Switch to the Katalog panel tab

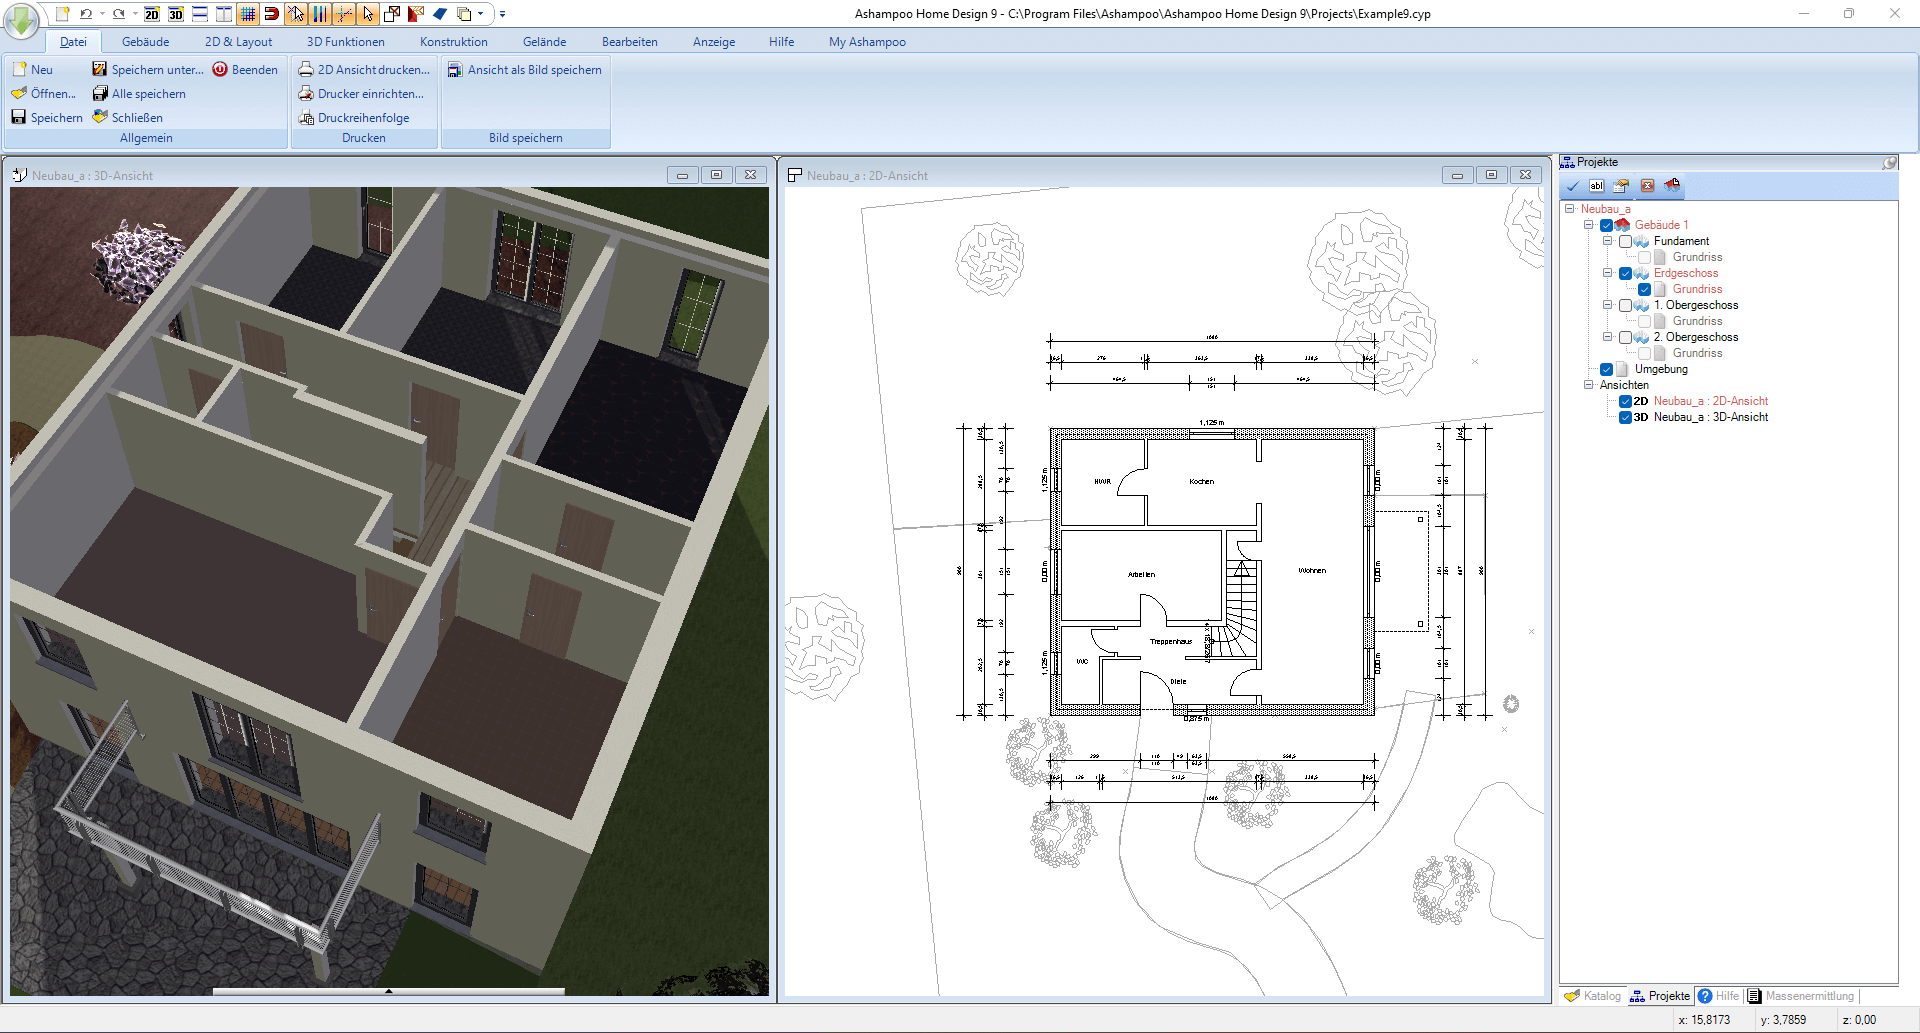point(1594,995)
